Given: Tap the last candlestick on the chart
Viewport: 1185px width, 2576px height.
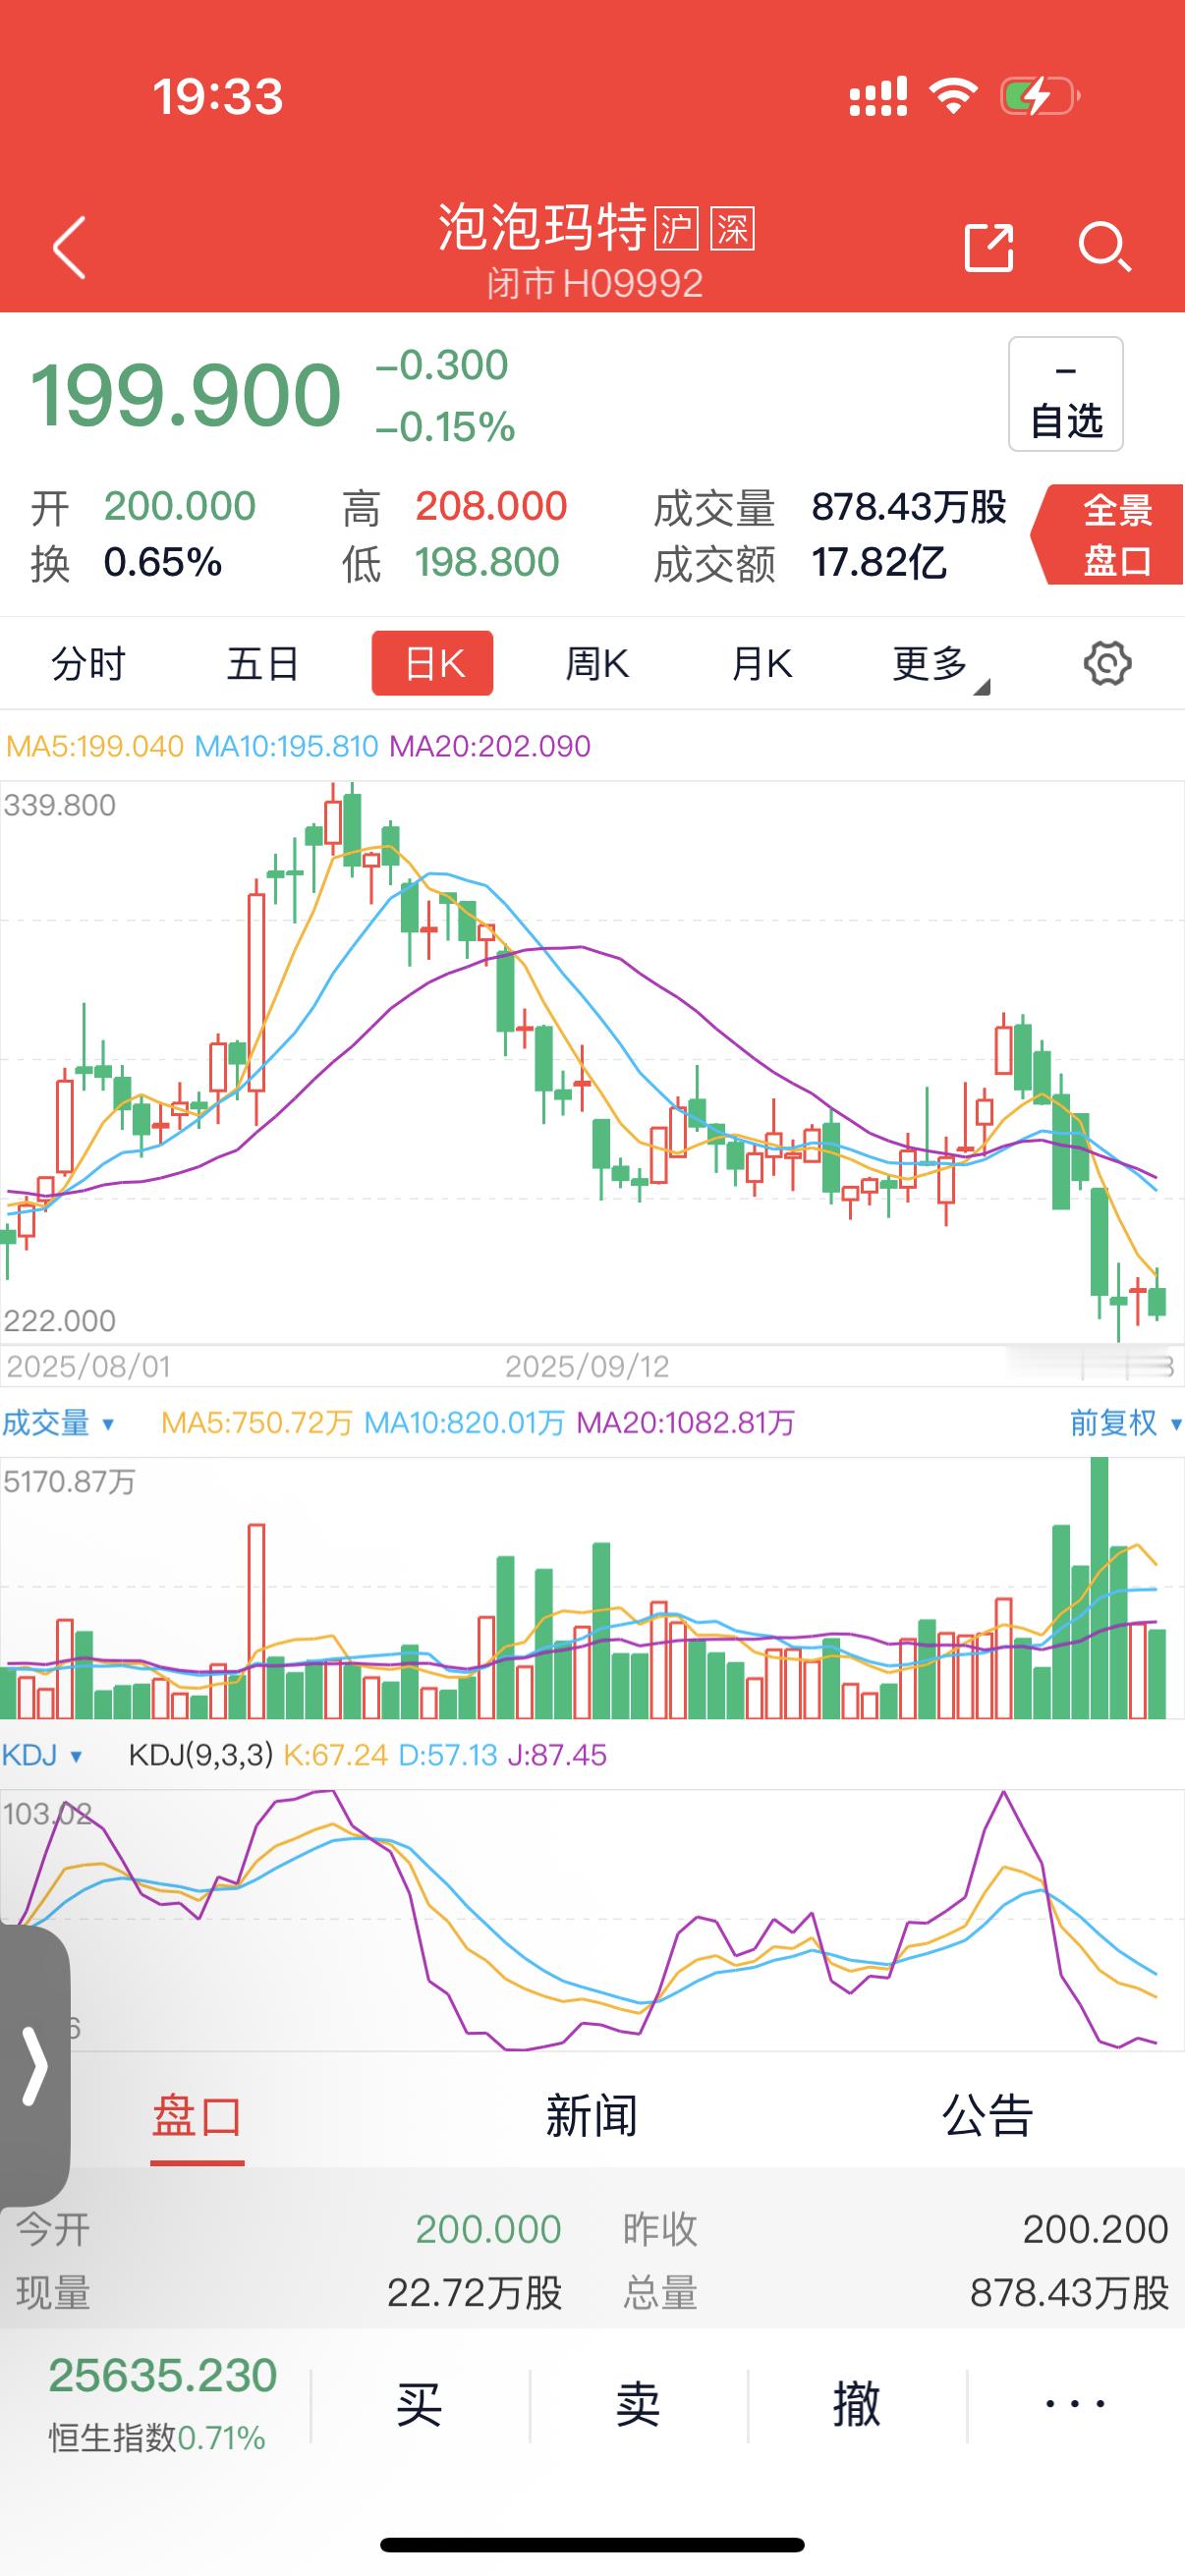Looking at the screenshot, I should [1157, 1296].
